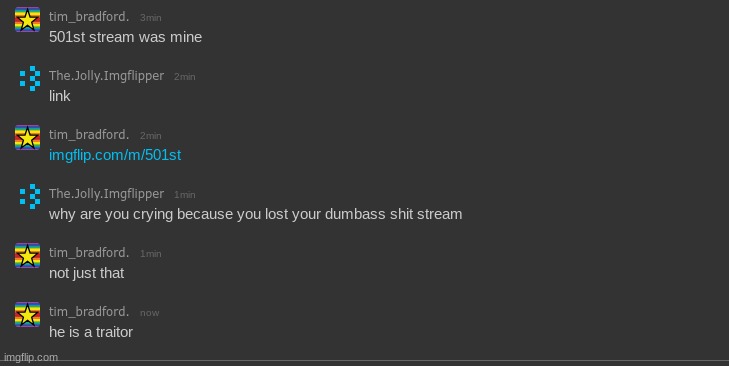Click the 'now' timestamp on the last message

pos(150,313)
